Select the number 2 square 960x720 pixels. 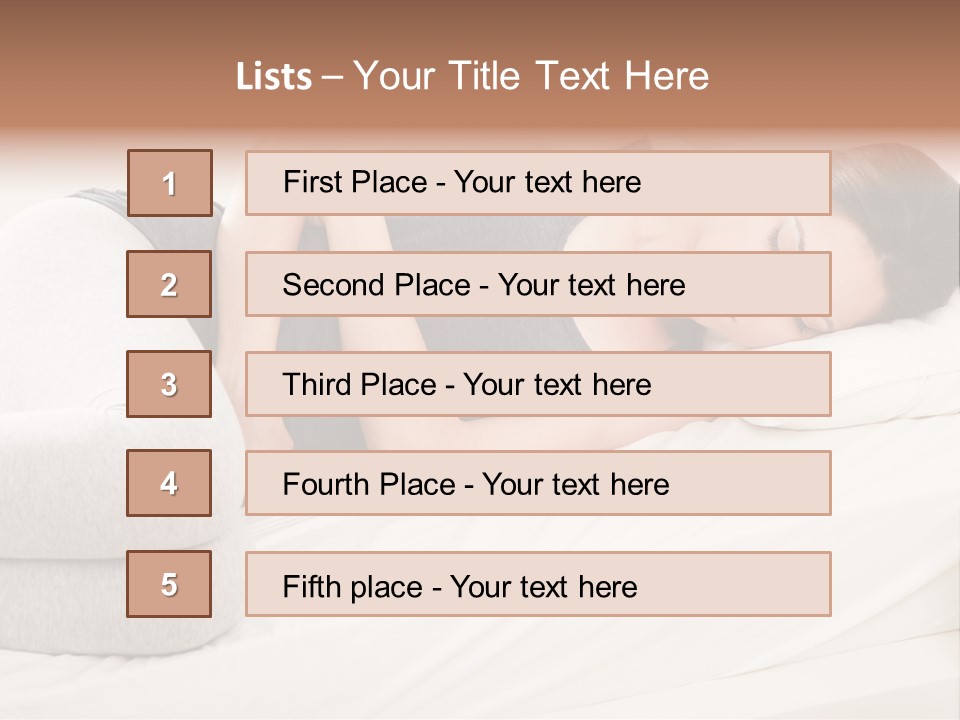(169, 284)
